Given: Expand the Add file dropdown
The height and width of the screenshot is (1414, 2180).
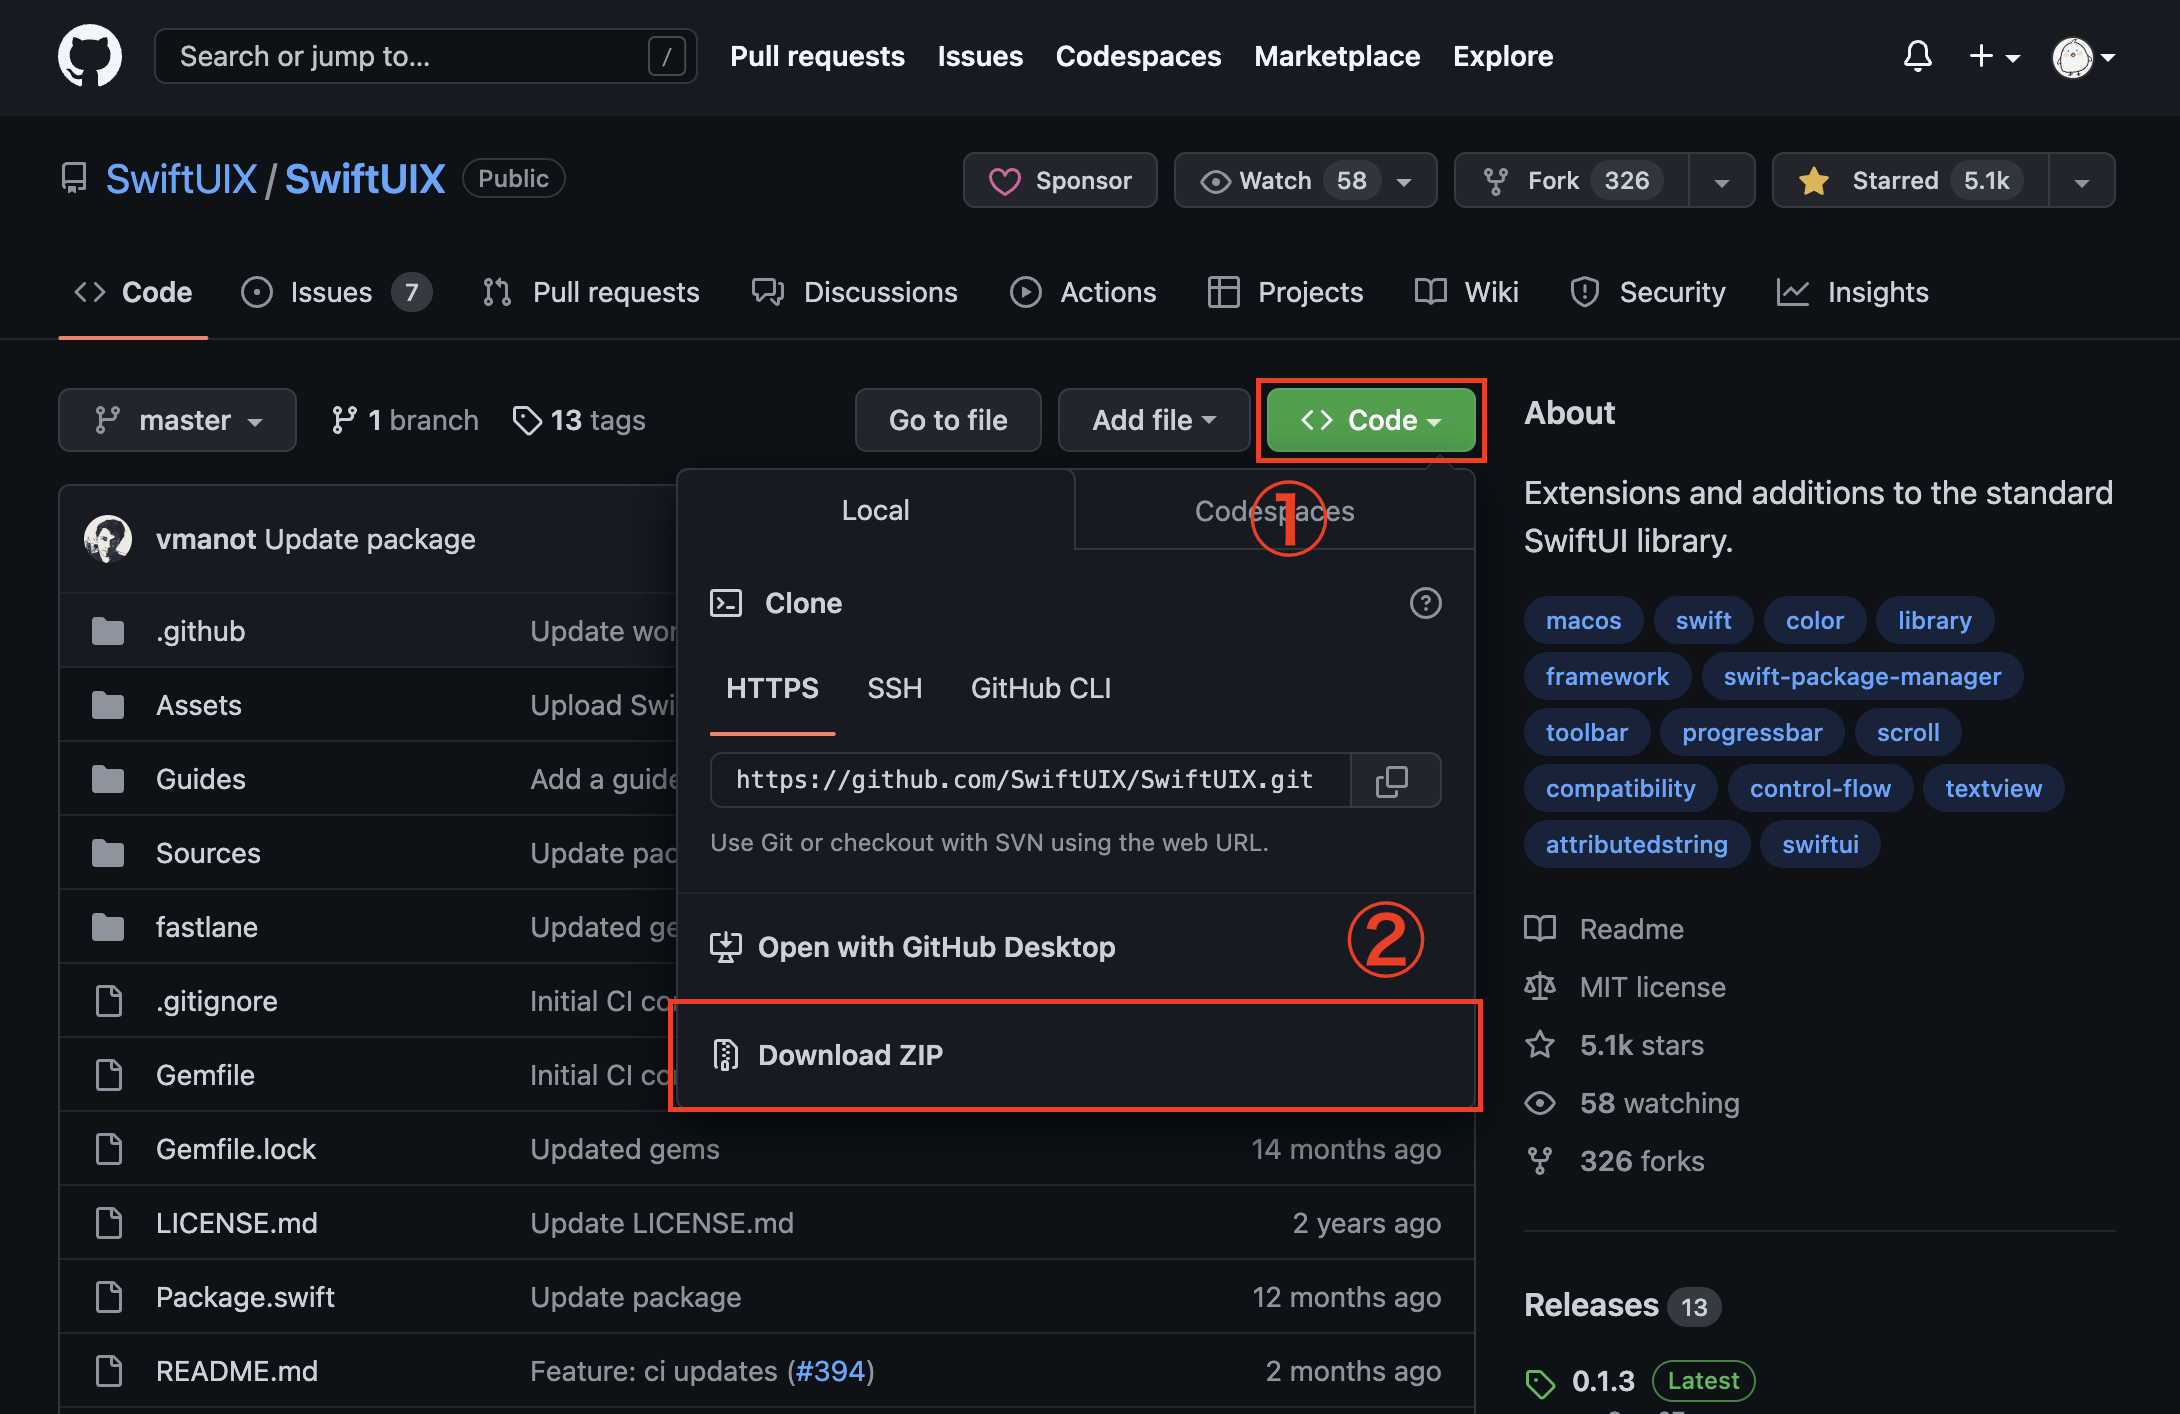Looking at the screenshot, I should (1154, 420).
